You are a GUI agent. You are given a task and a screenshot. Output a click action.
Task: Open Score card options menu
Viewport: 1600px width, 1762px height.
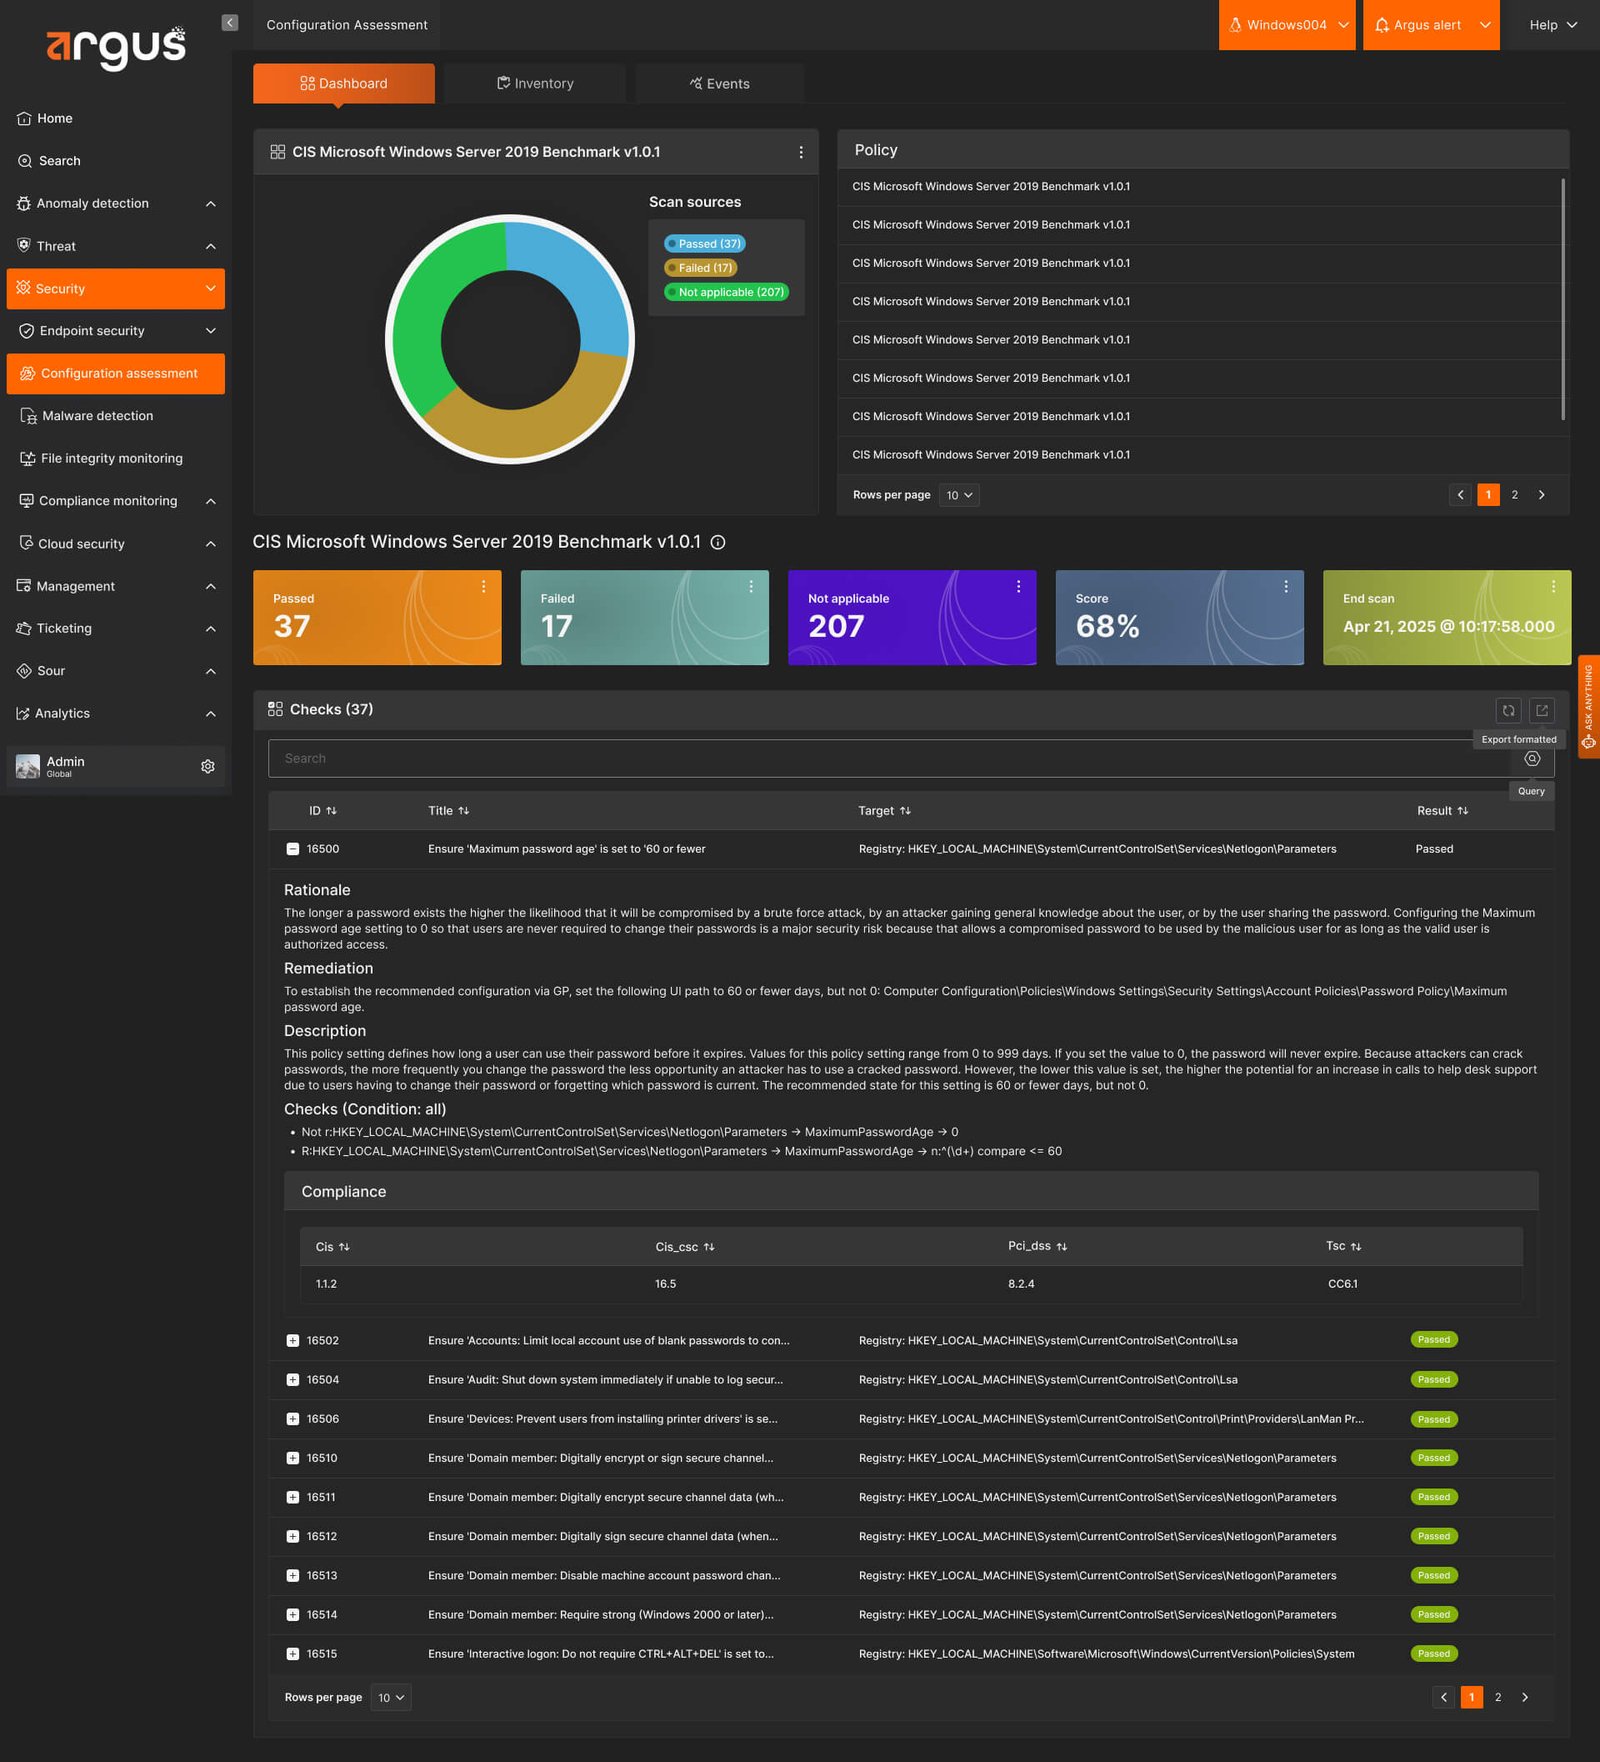1286,587
